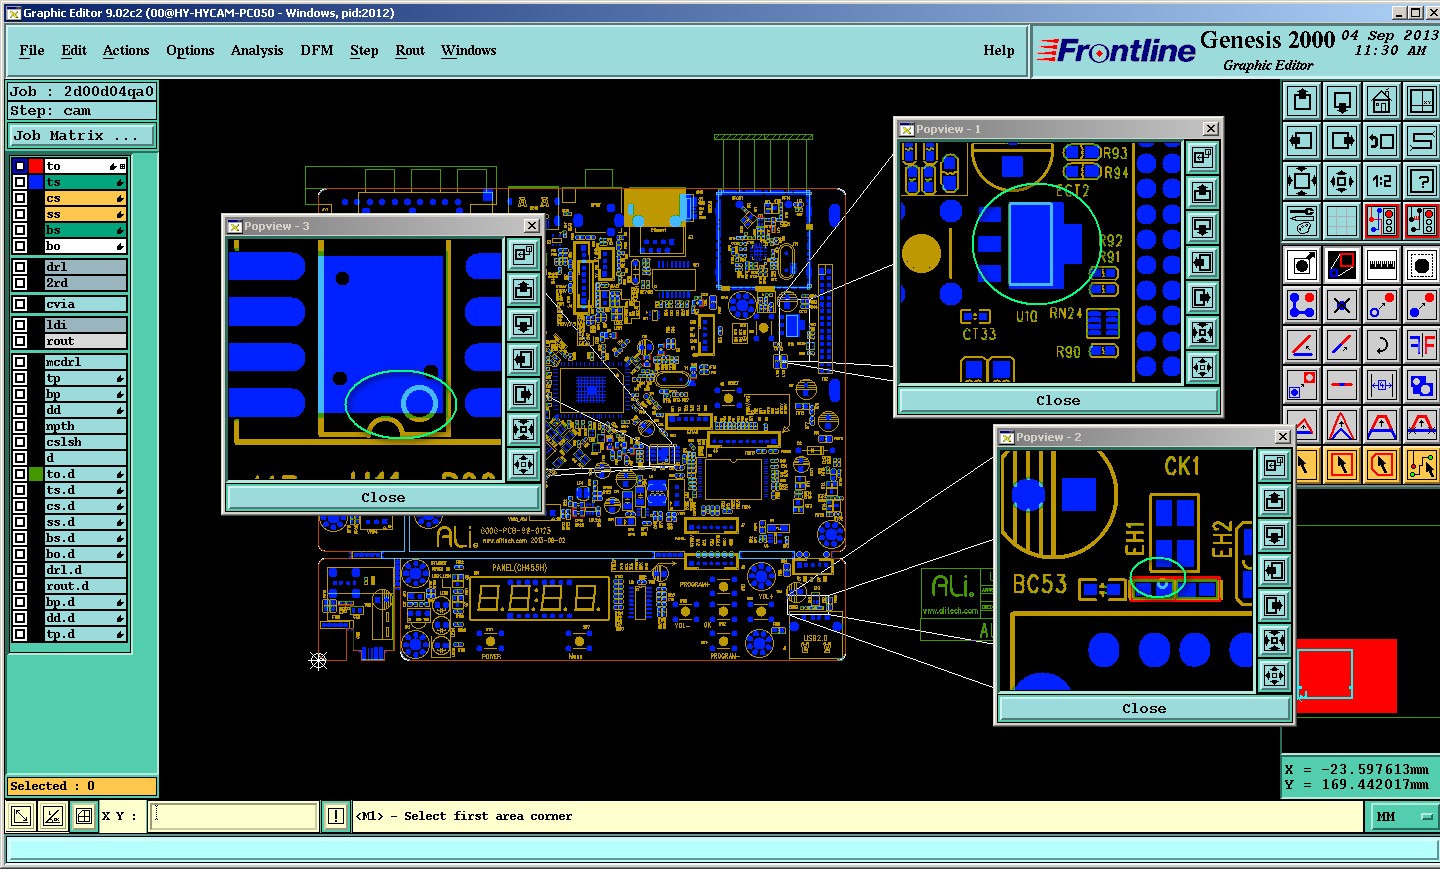1440x869 pixels.
Task: Click the previous zoom icon
Action: pos(1382,141)
